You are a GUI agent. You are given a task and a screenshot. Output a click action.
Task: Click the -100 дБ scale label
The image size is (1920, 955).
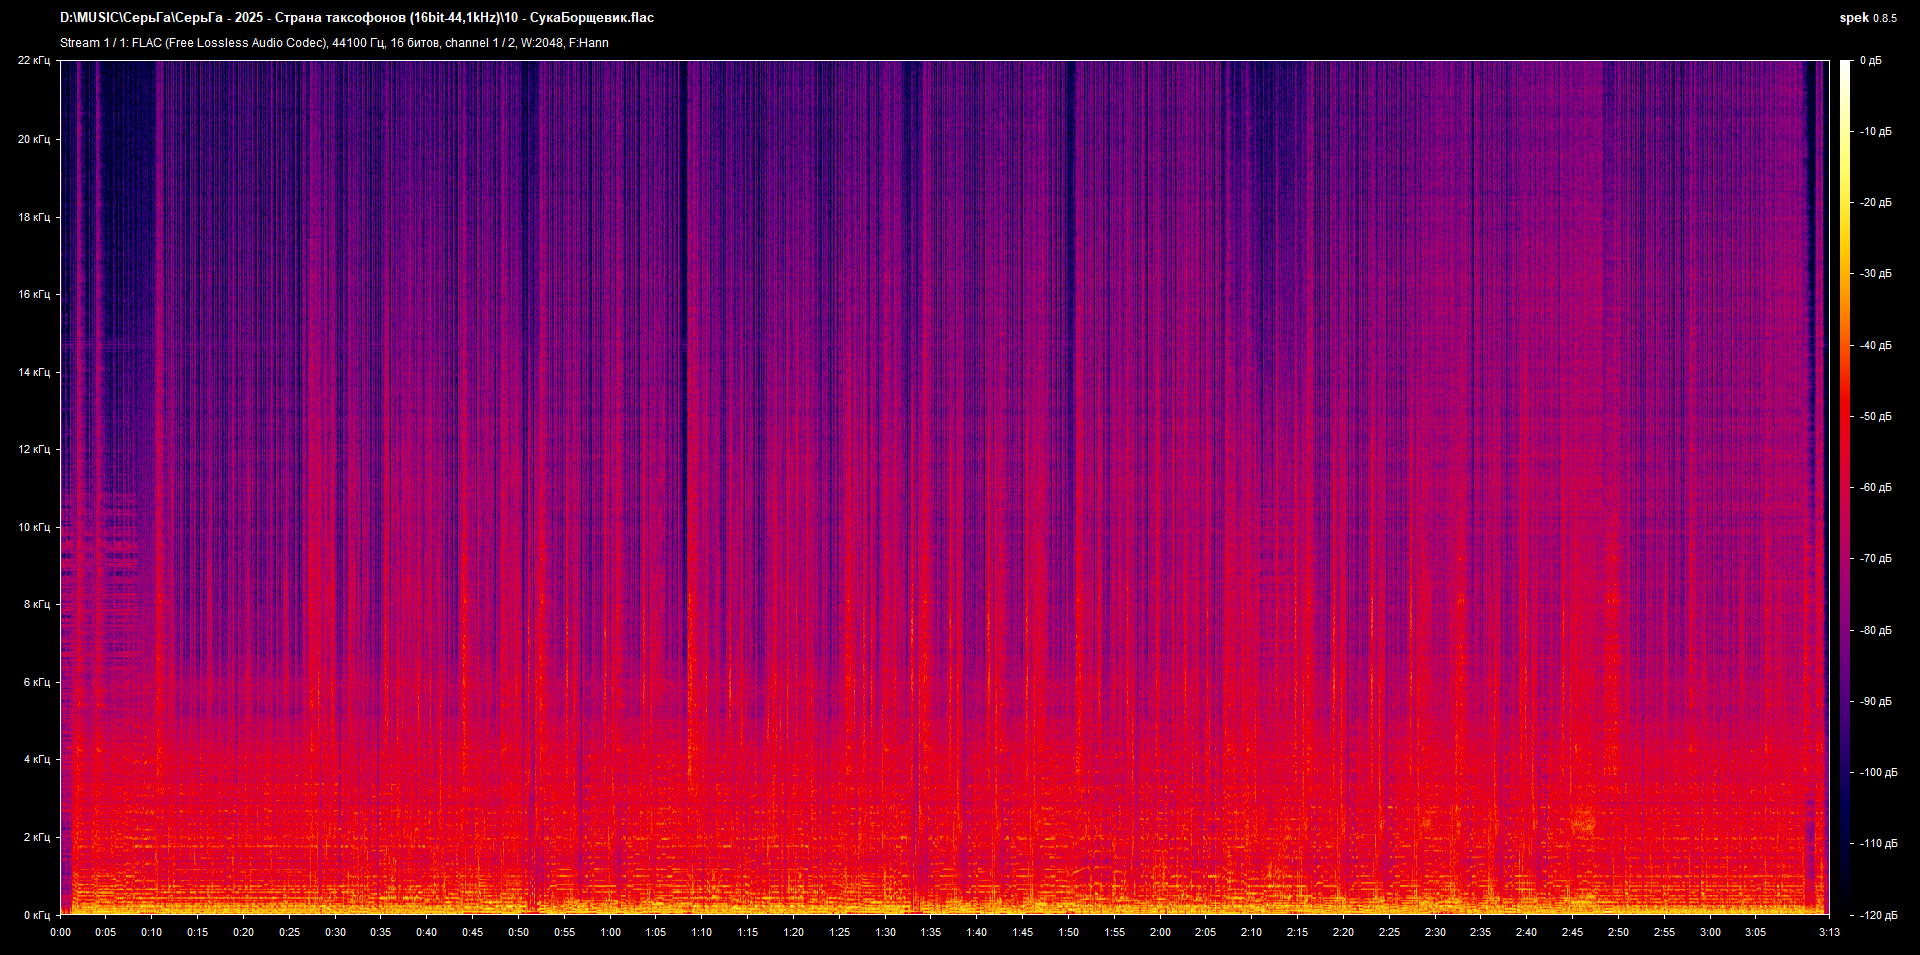pos(1878,773)
